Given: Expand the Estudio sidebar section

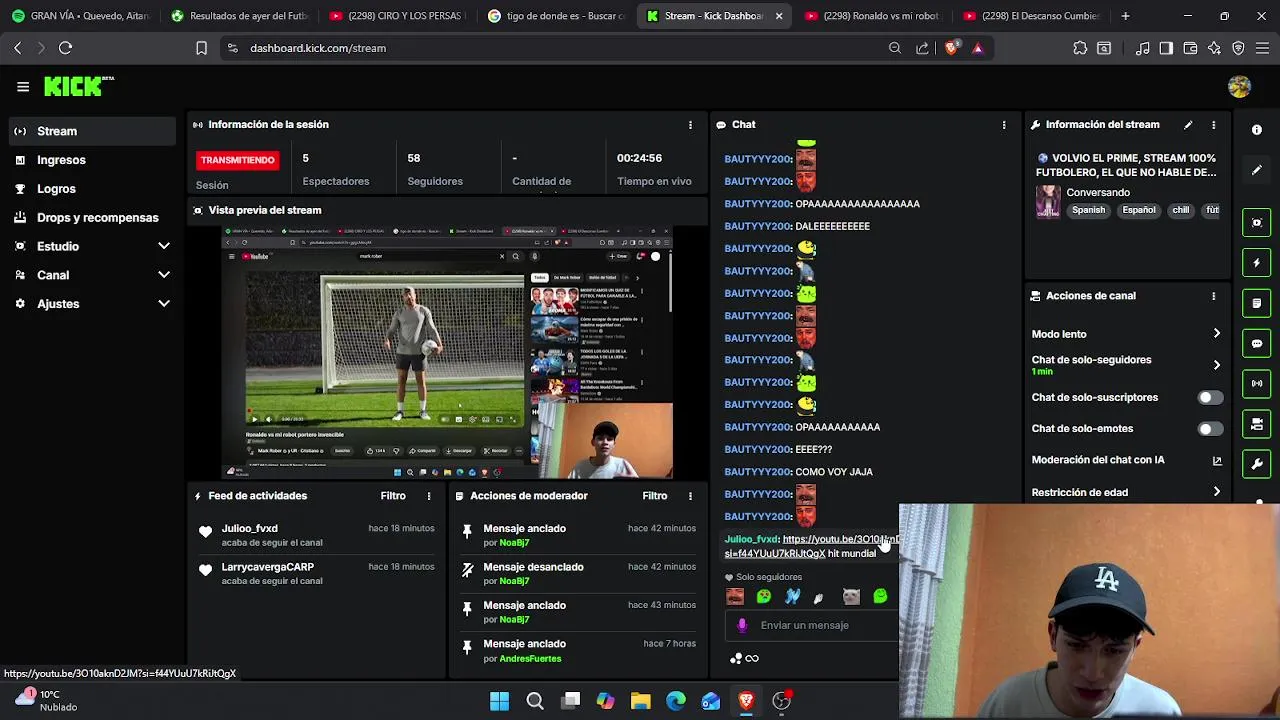Looking at the screenshot, I should coord(164,246).
